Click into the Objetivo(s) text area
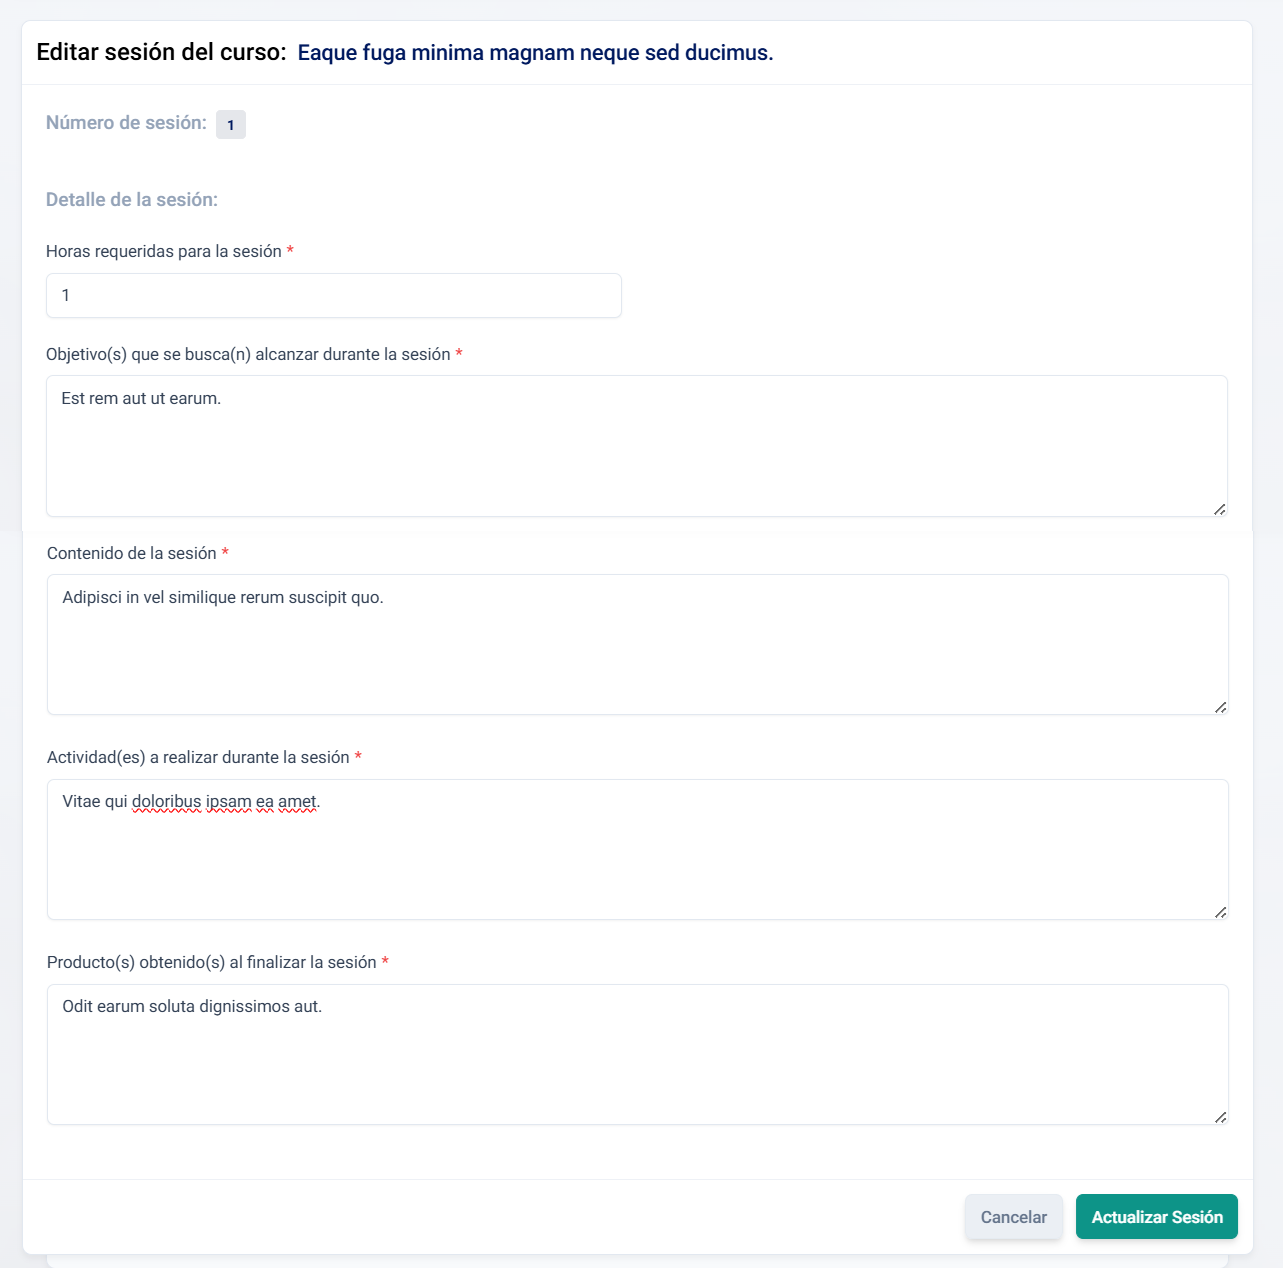 [x=636, y=446]
